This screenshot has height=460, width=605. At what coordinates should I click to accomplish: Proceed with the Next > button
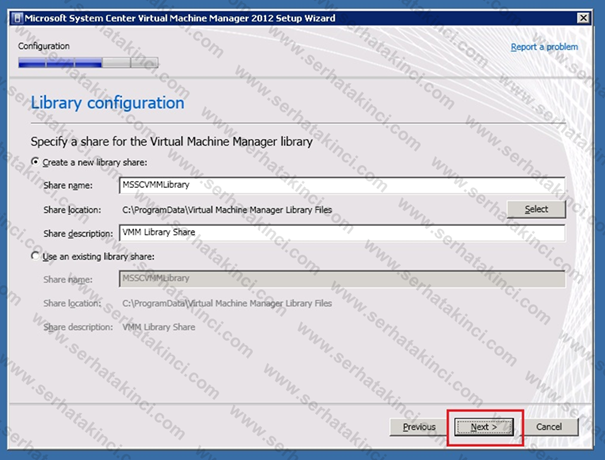484,427
